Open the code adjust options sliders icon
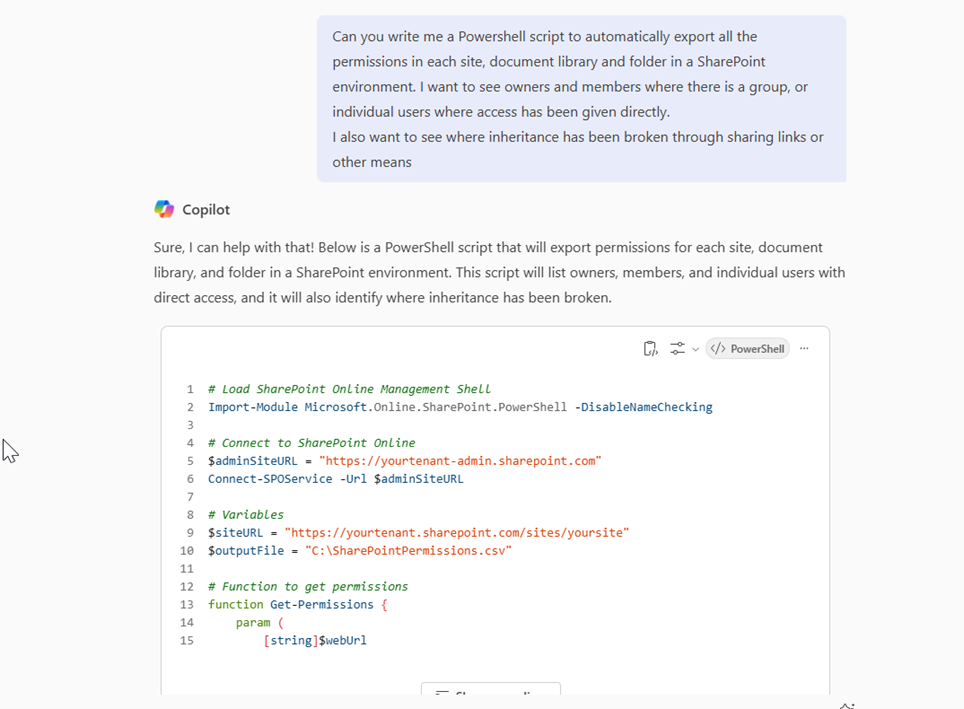 pos(677,349)
